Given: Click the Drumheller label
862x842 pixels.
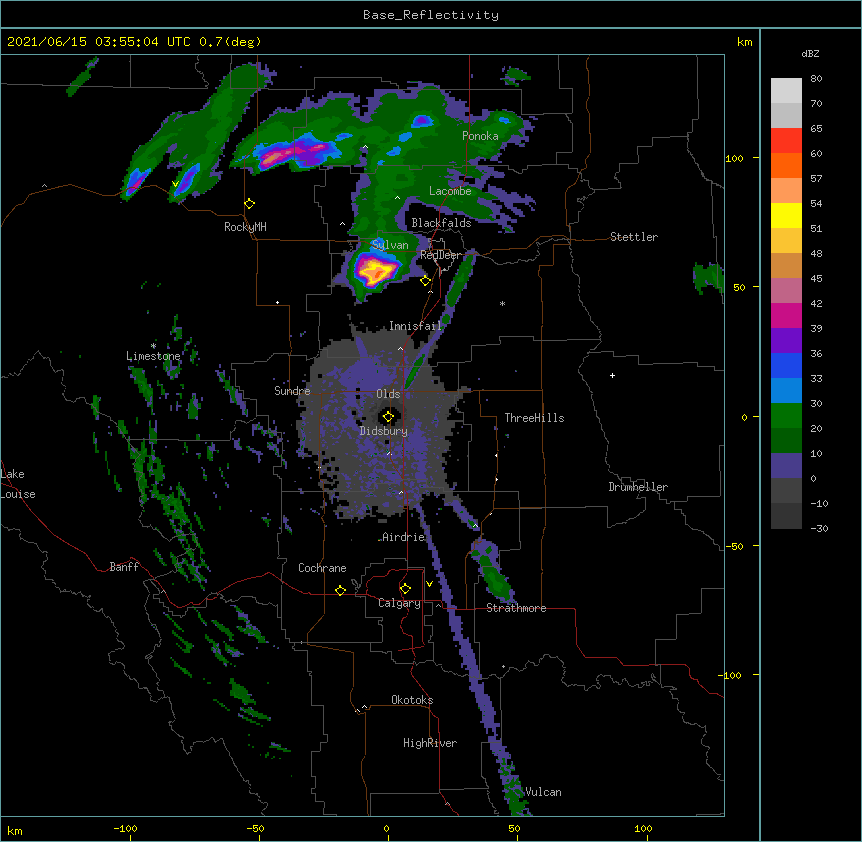Looking at the screenshot, I should [x=638, y=487].
